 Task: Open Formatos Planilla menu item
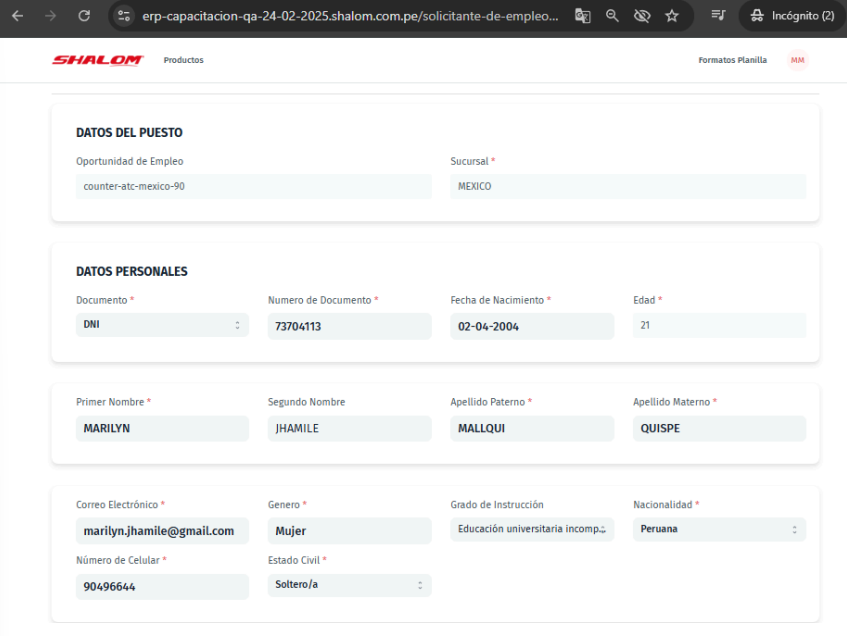[732, 60]
